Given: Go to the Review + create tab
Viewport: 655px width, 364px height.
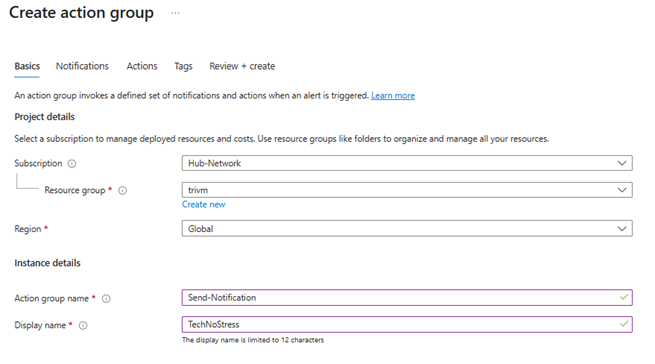Looking at the screenshot, I should pyautogui.click(x=242, y=66).
